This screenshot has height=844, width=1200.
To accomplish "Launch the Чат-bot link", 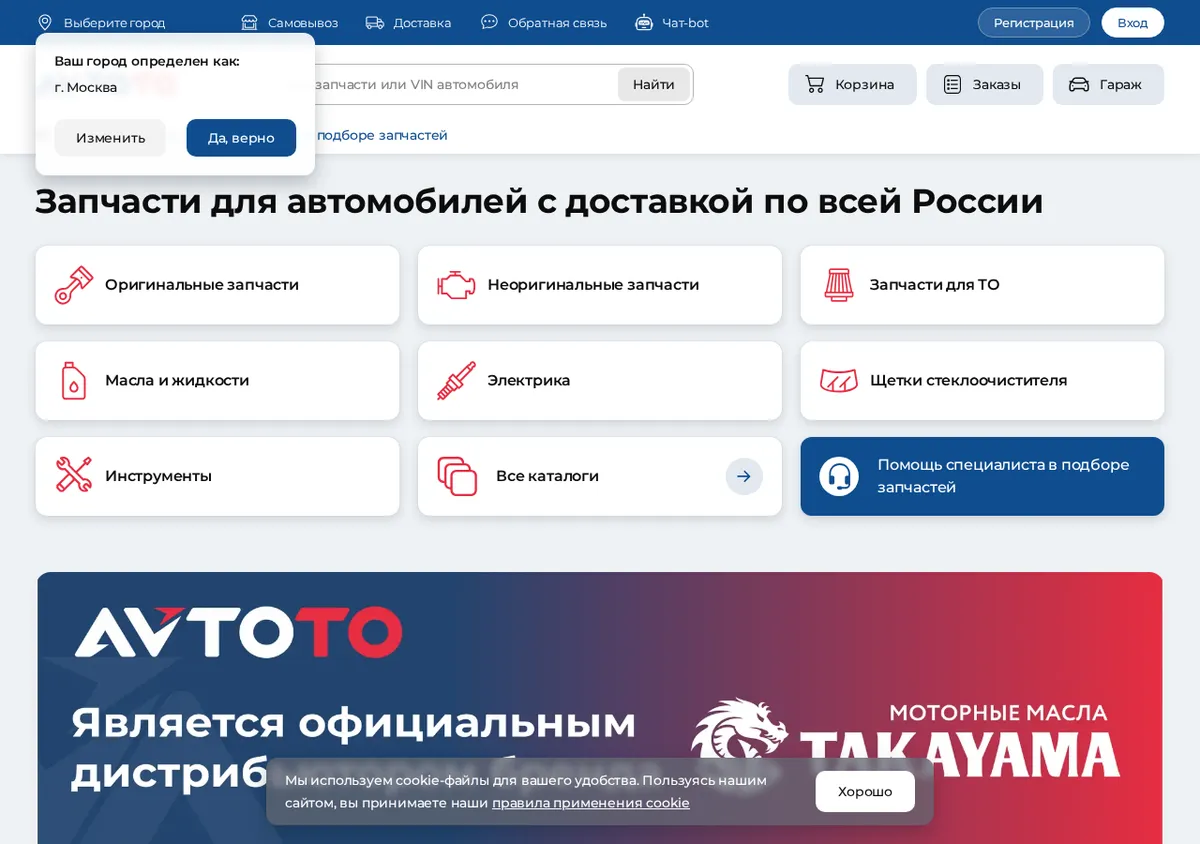I will coord(672,22).
